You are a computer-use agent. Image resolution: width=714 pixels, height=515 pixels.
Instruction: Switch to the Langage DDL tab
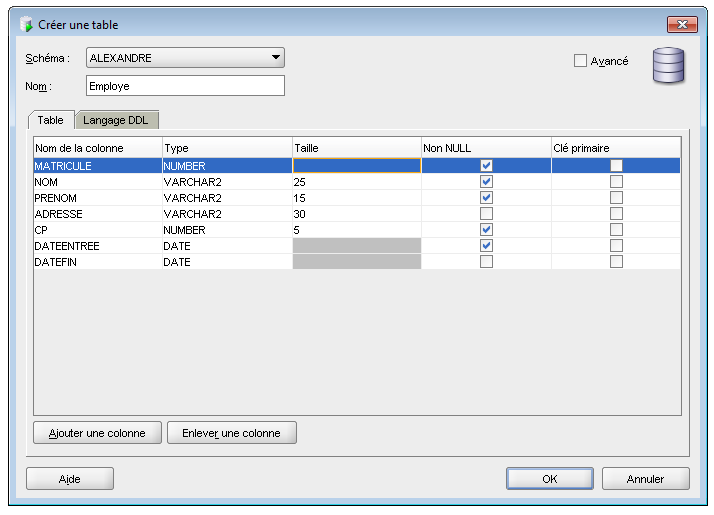coord(117,120)
